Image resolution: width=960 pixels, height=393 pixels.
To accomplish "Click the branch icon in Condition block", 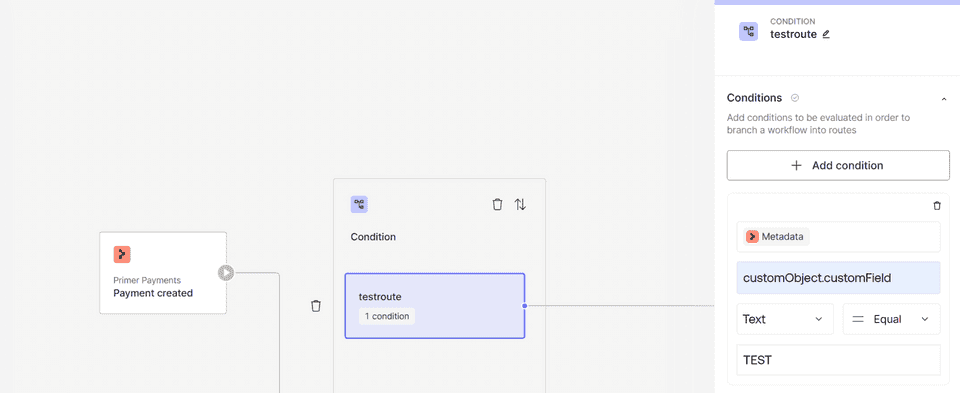I will 359,204.
